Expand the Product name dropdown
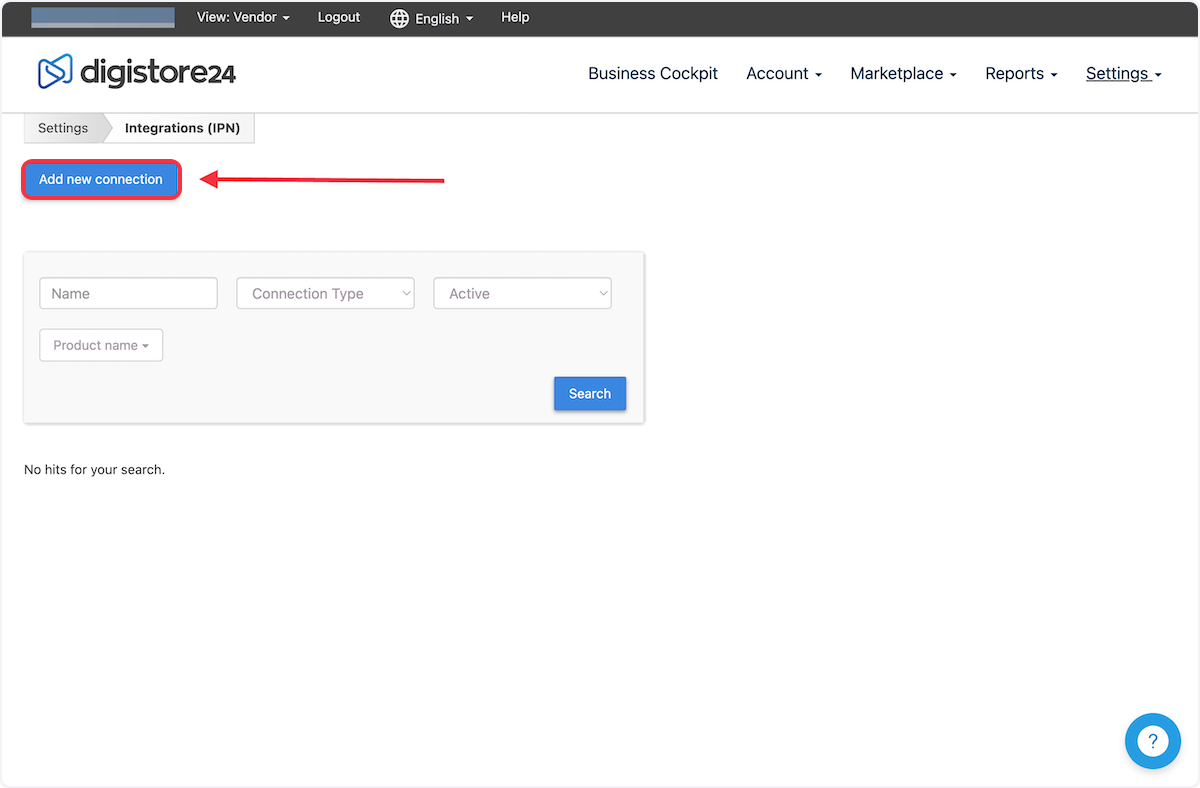 click(x=101, y=345)
